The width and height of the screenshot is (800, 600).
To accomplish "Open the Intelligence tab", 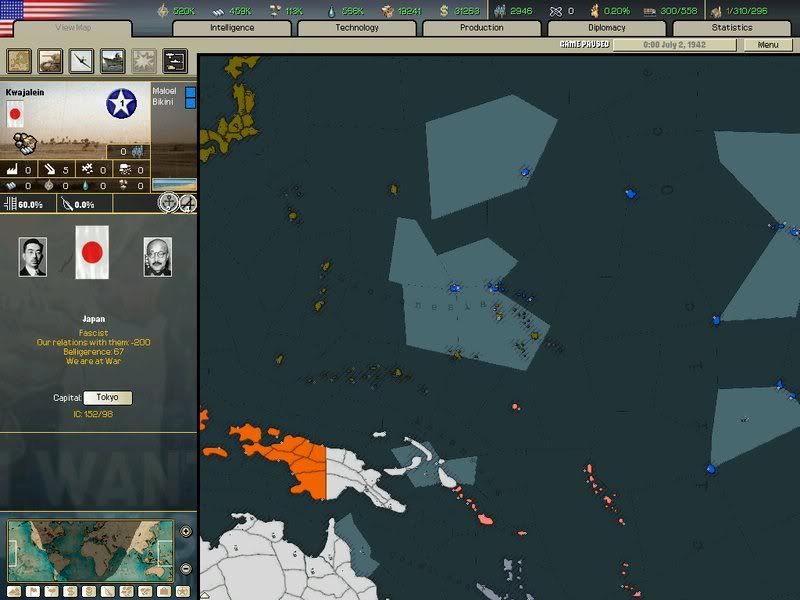I will pos(231,28).
